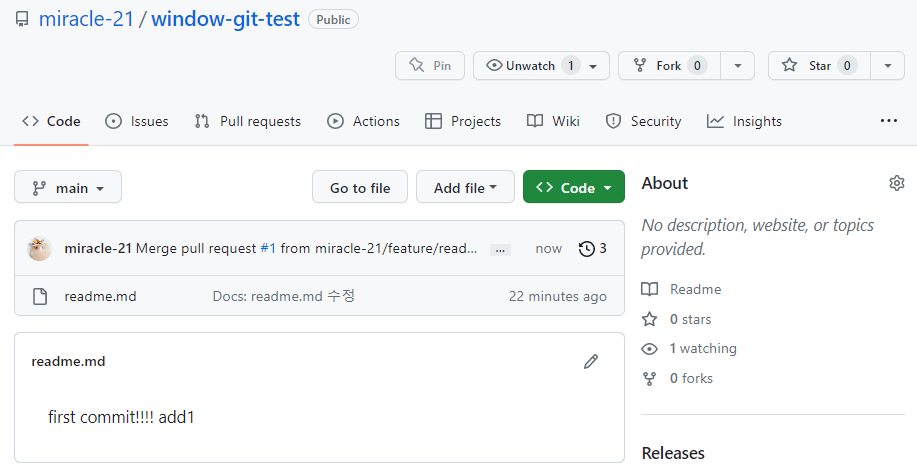Viewport: 917px width, 467px height.
Task: Open the Pull requests tab
Action: [x=248, y=121]
